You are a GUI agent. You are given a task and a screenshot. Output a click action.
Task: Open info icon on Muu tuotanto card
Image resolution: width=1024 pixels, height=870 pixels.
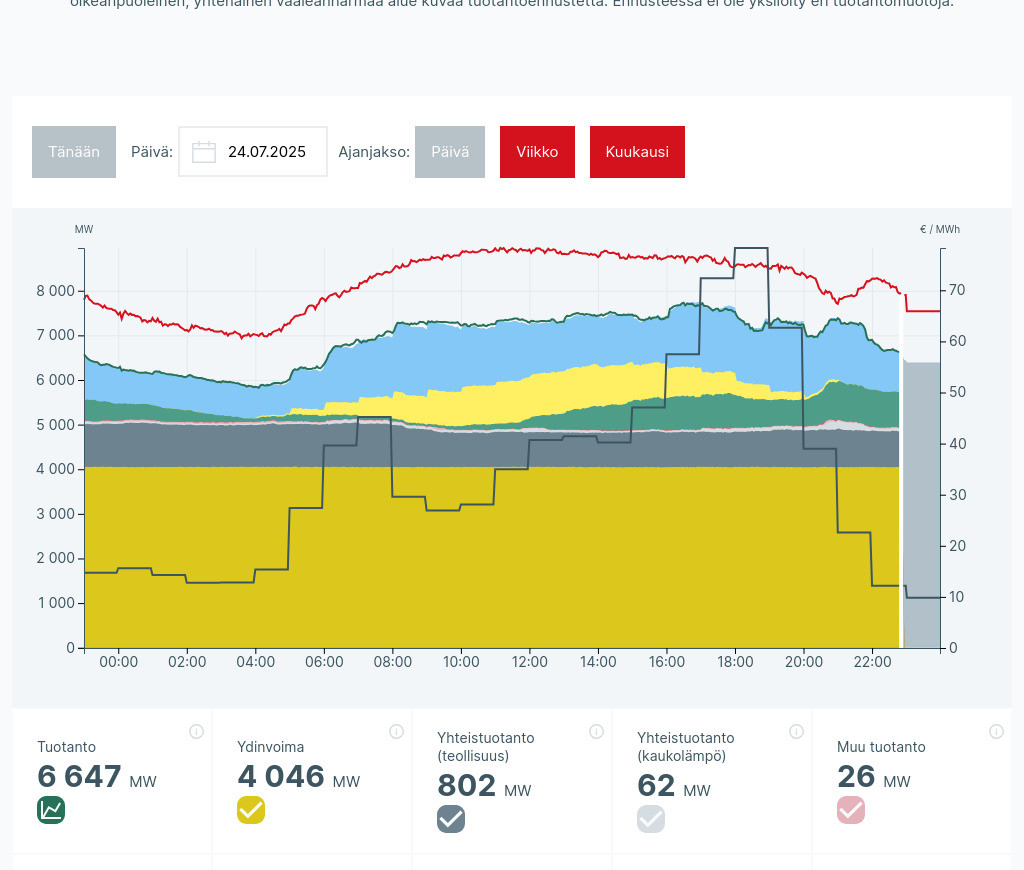tap(996, 731)
